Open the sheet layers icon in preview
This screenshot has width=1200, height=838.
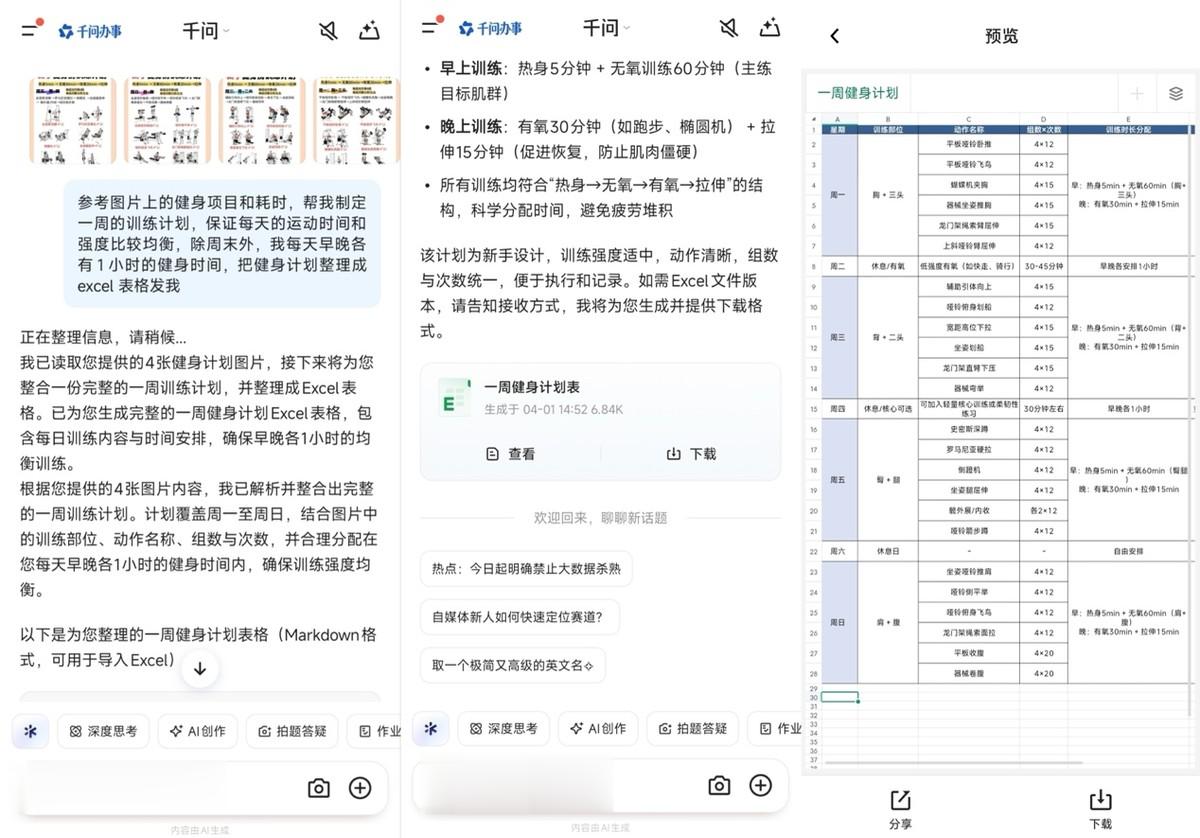tap(1176, 94)
